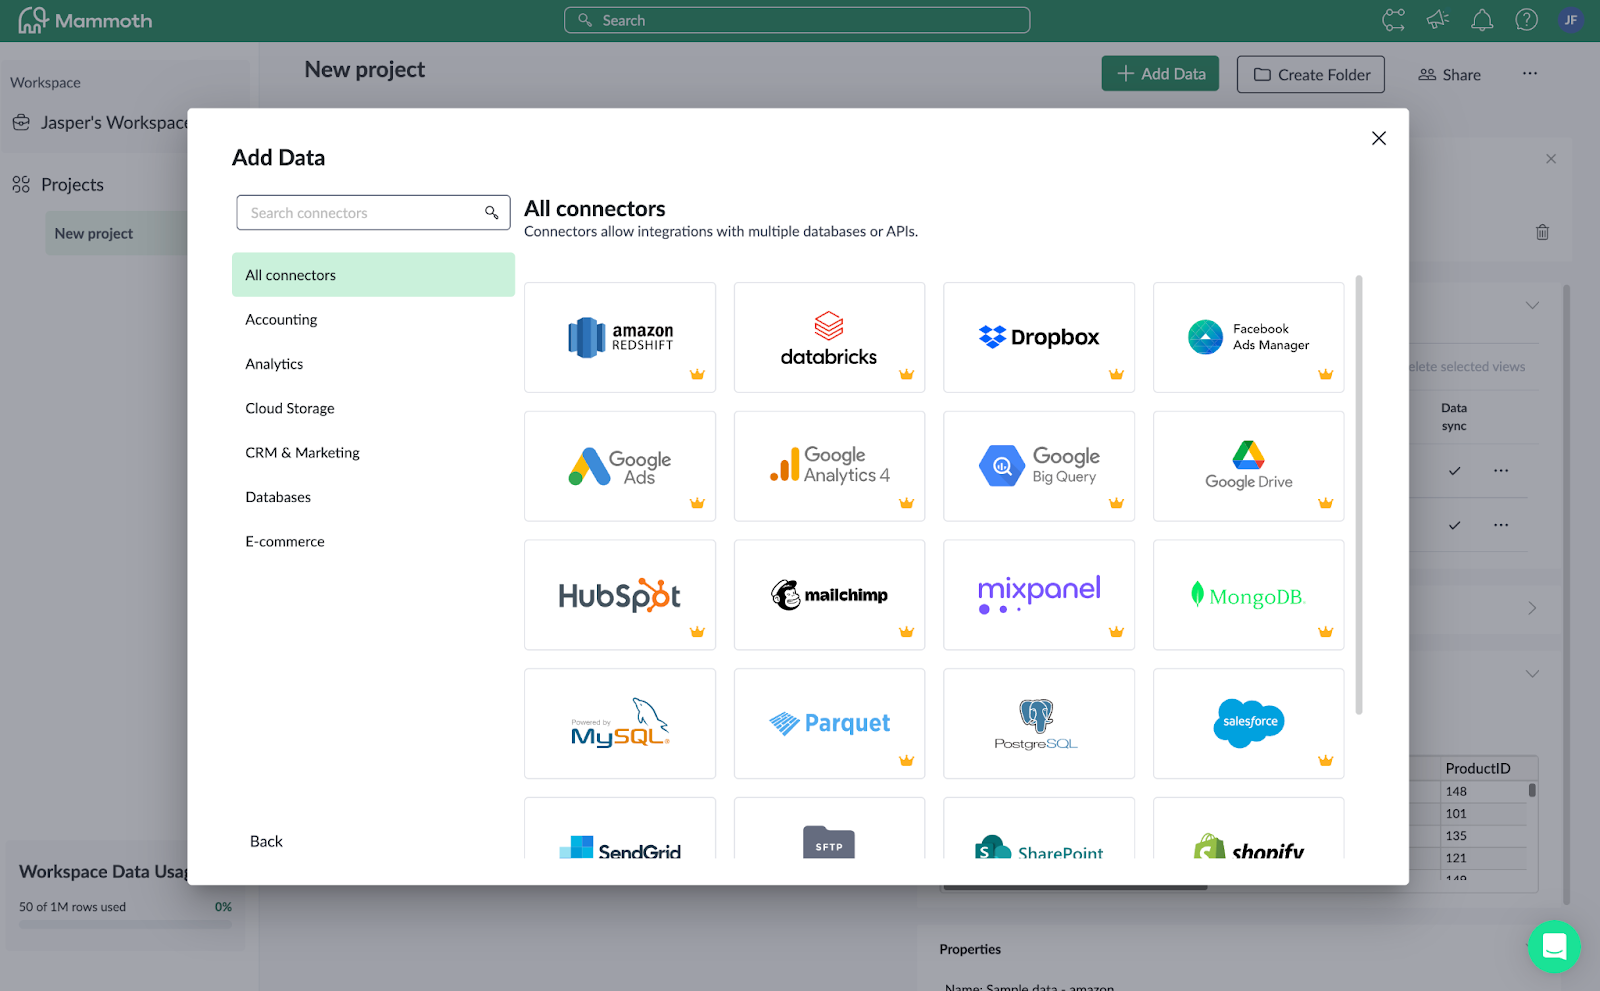This screenshot has height=991, width=1600.
Task: Open the chat support widget
Action: [1554, 946]
